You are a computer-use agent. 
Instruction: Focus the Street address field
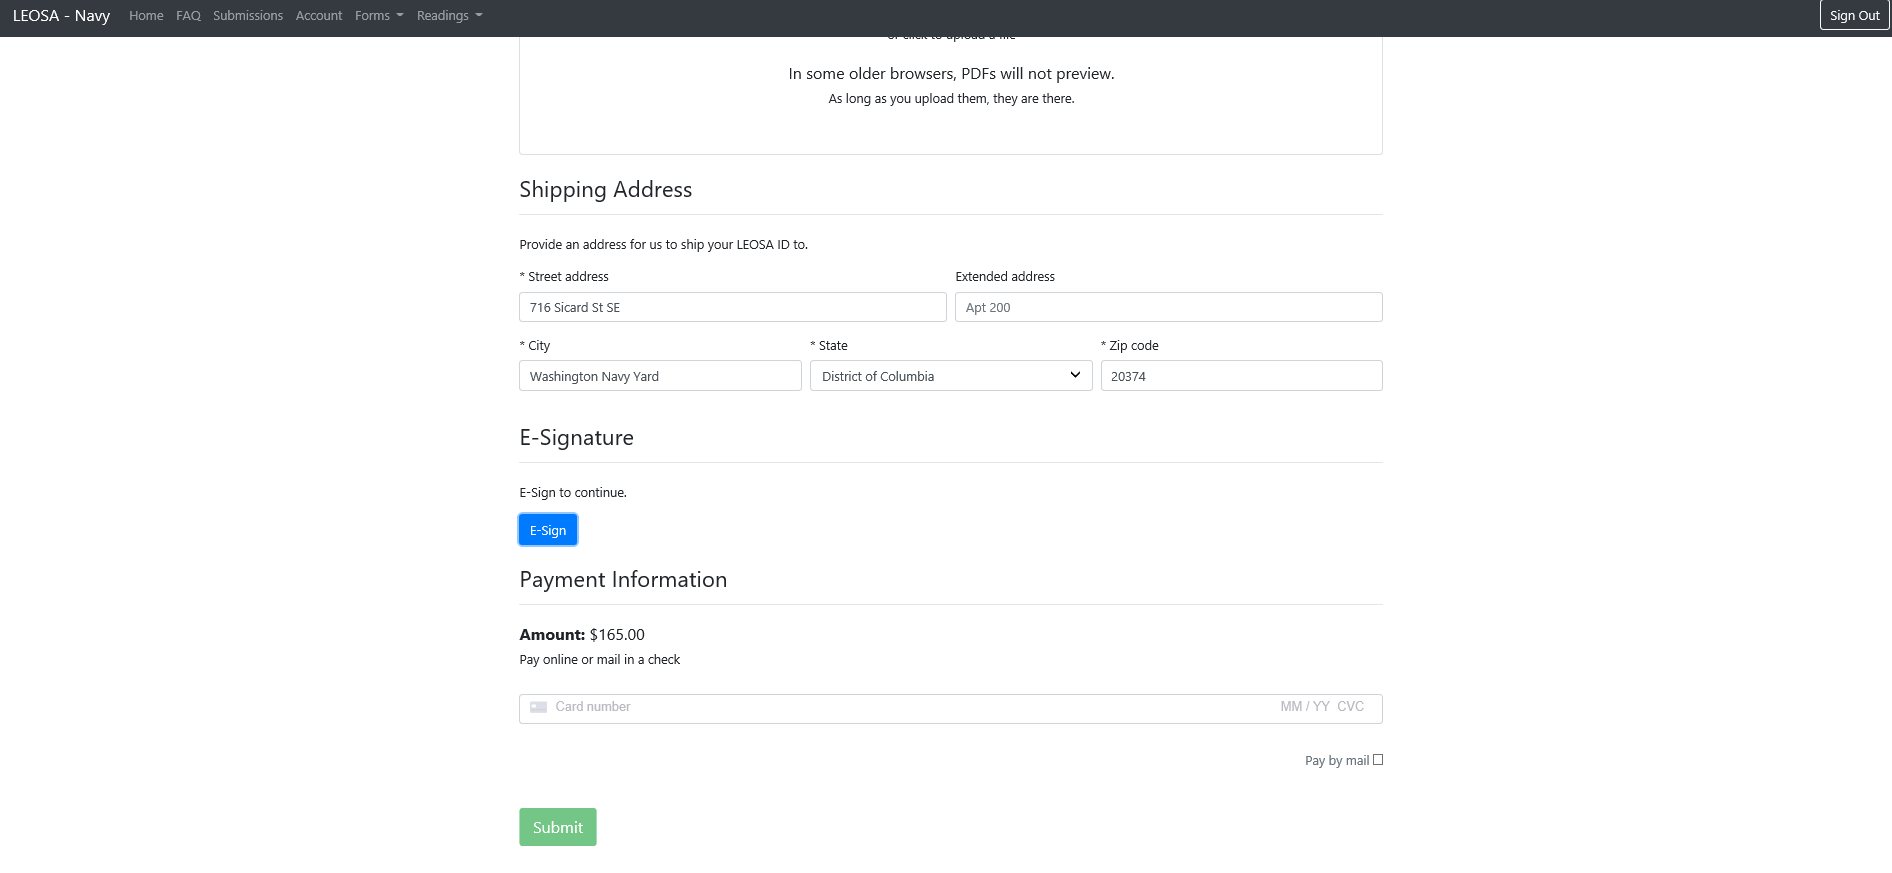(732, 307)
